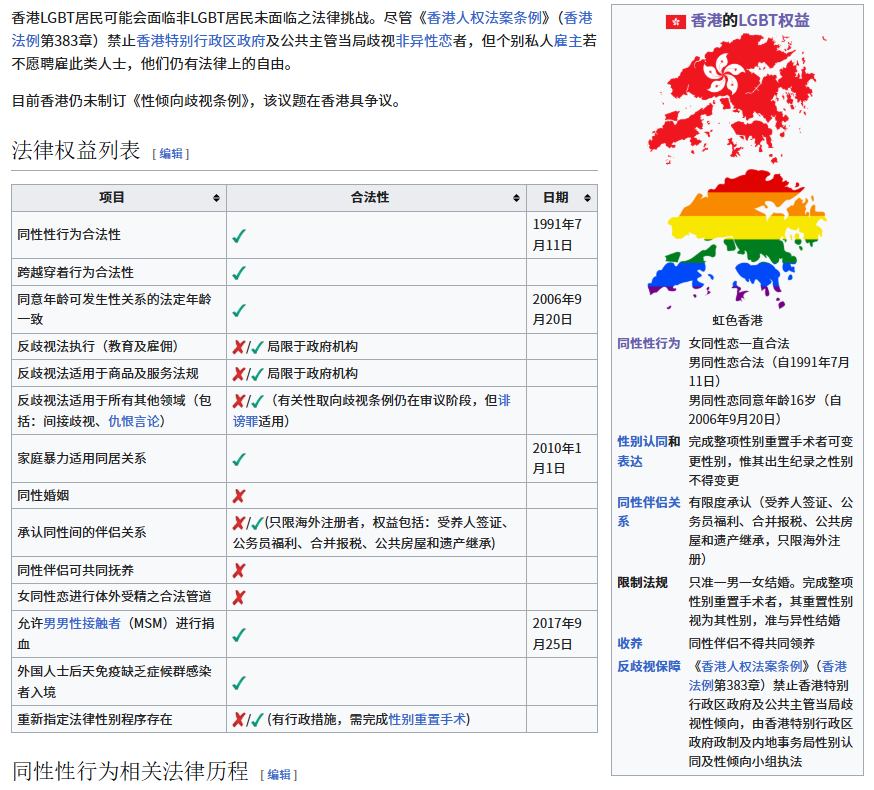Click the 同性性行为相关法律历程 section heading
This screenshot has height=790, width=874.
(130, 771)
